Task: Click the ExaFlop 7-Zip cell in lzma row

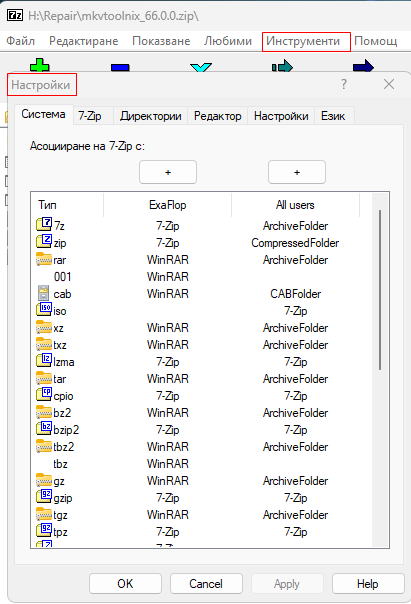Action: pos(168,362)
